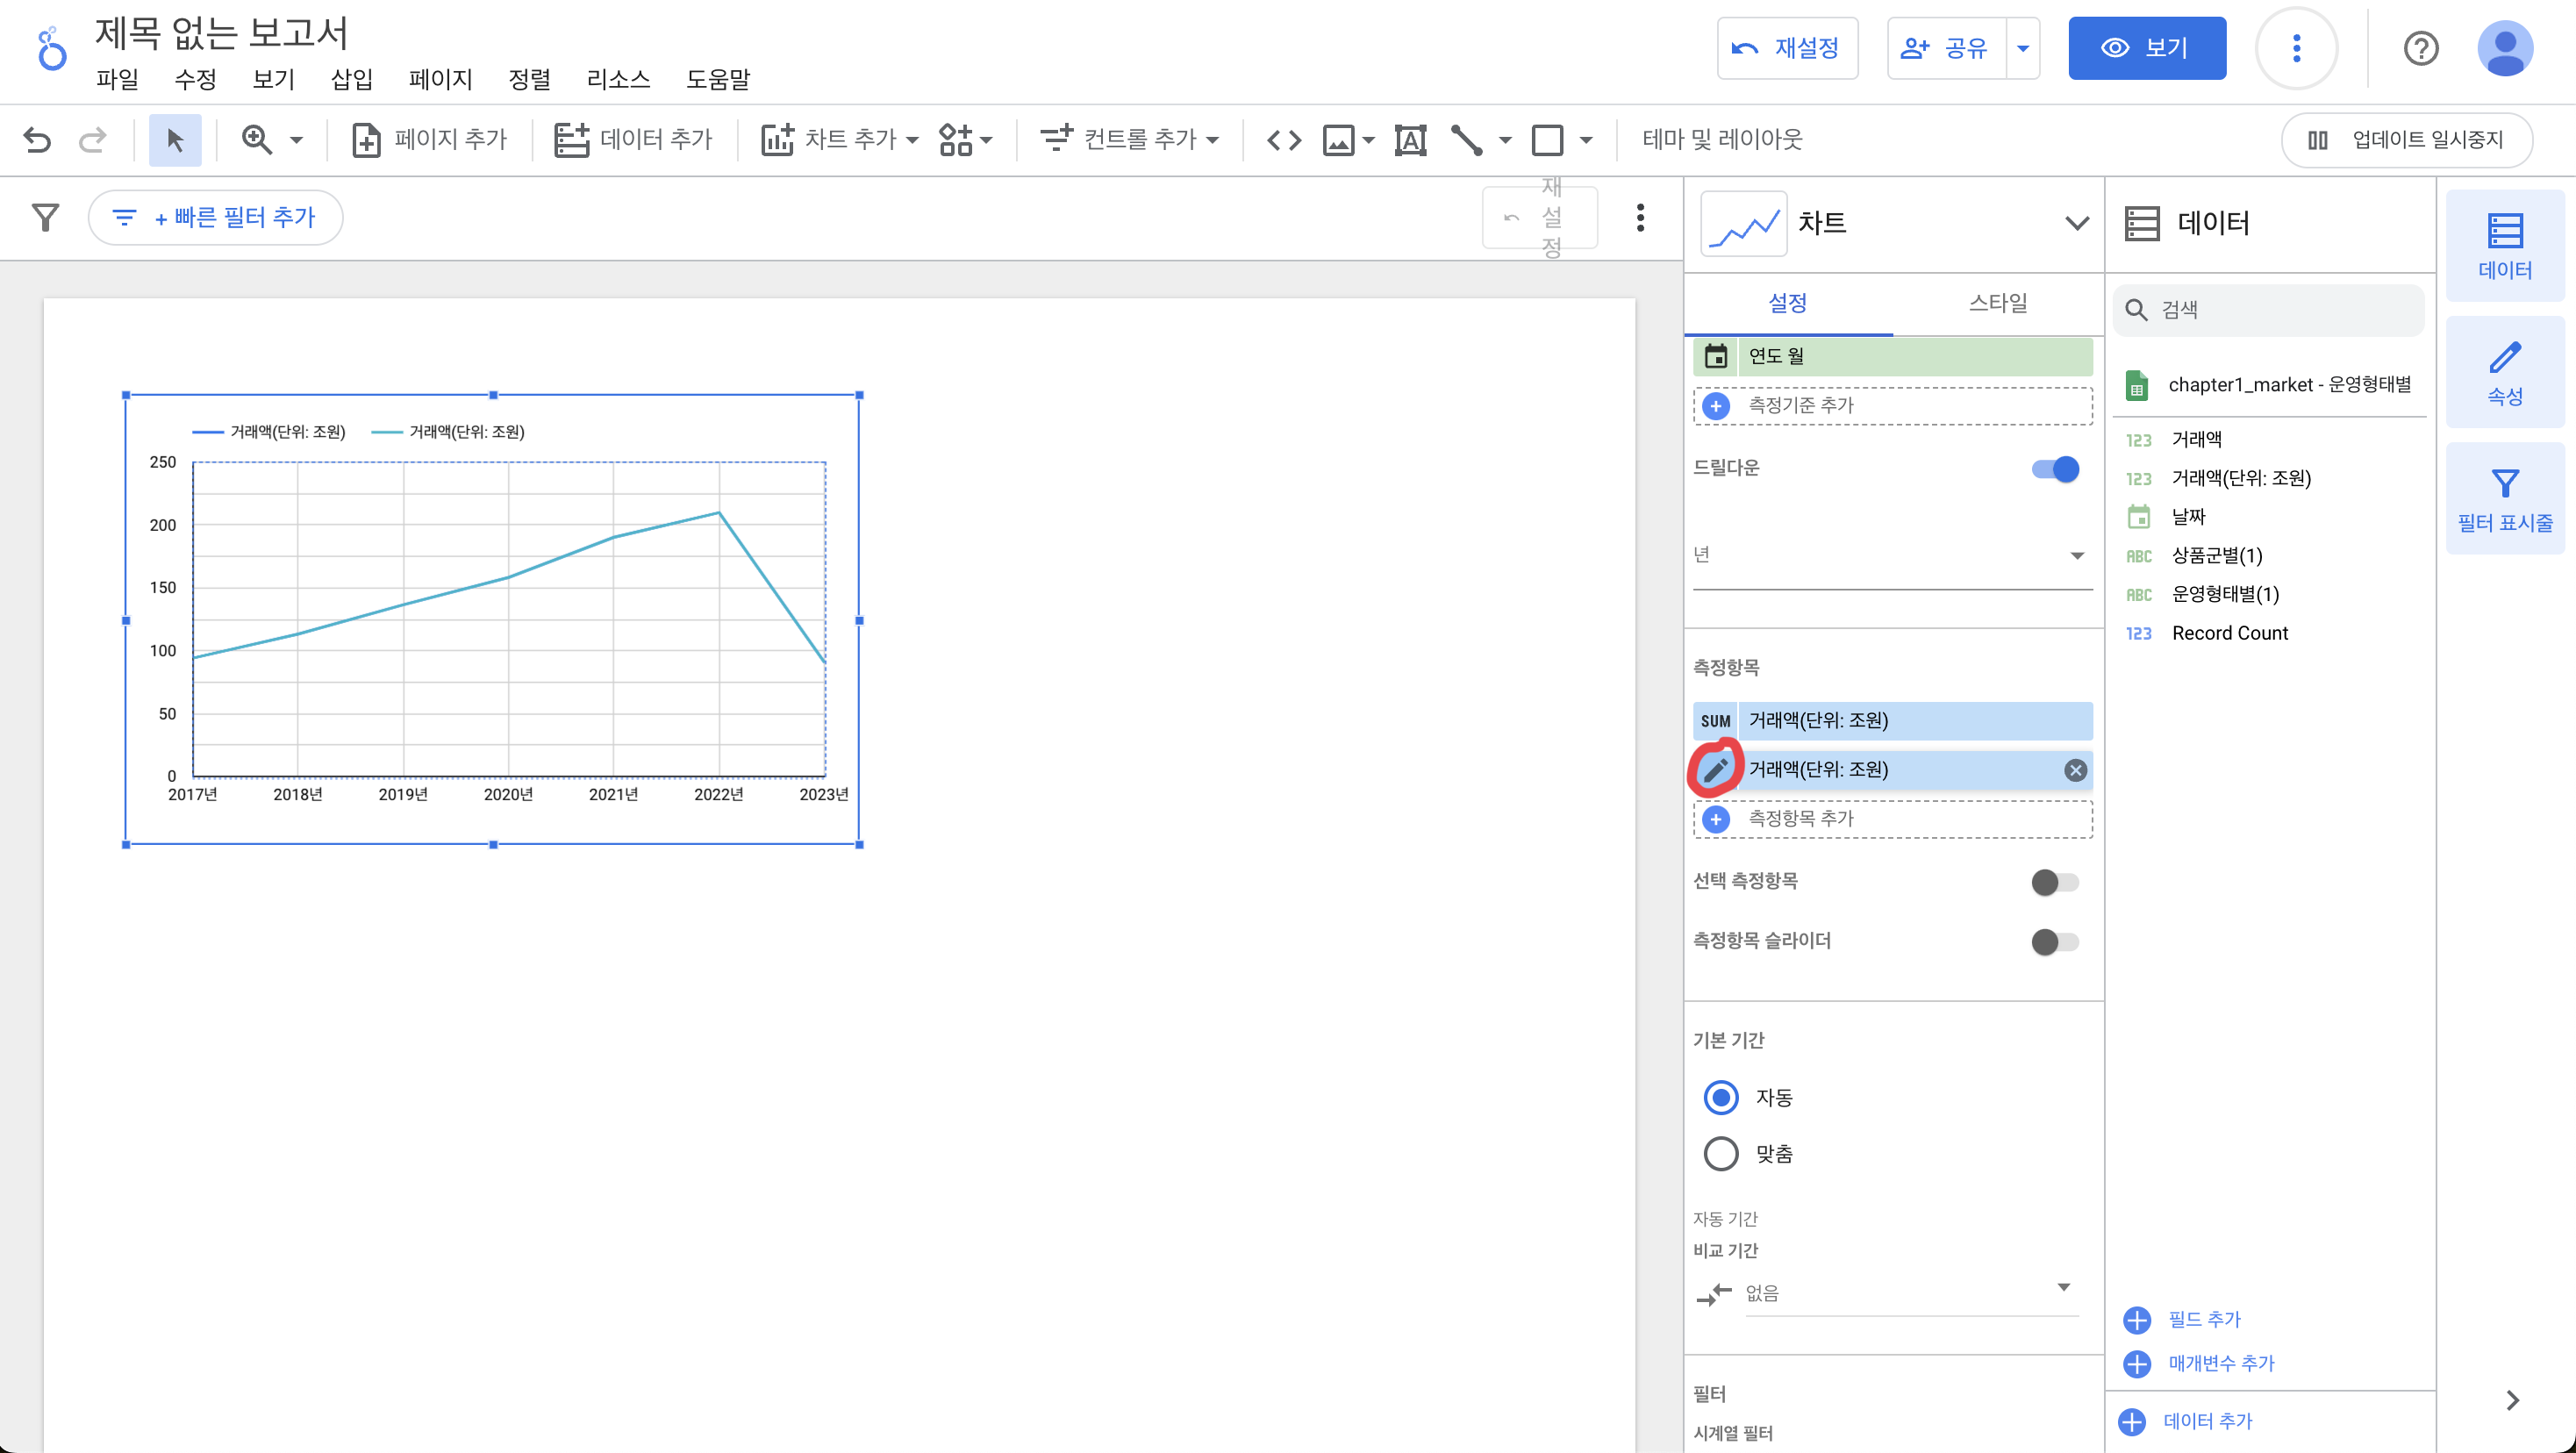Enable the 측정항목 슬라이더 switch

[2055, 941]
